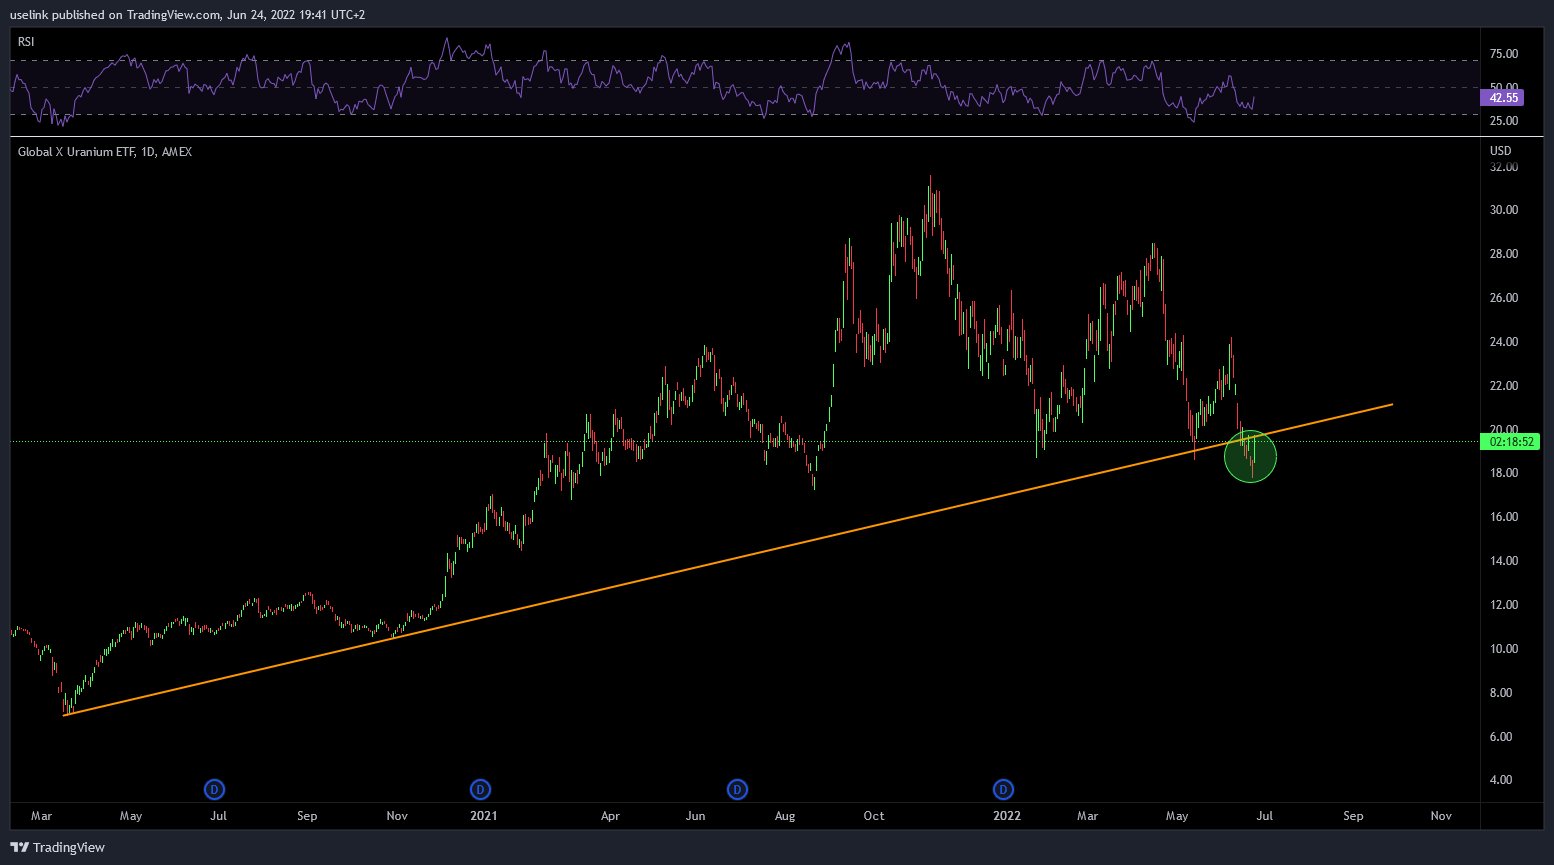Click "75.00" on the RSI scale
The height and width of the screenshot is (865, 1554).
[x=1503, y=54]
